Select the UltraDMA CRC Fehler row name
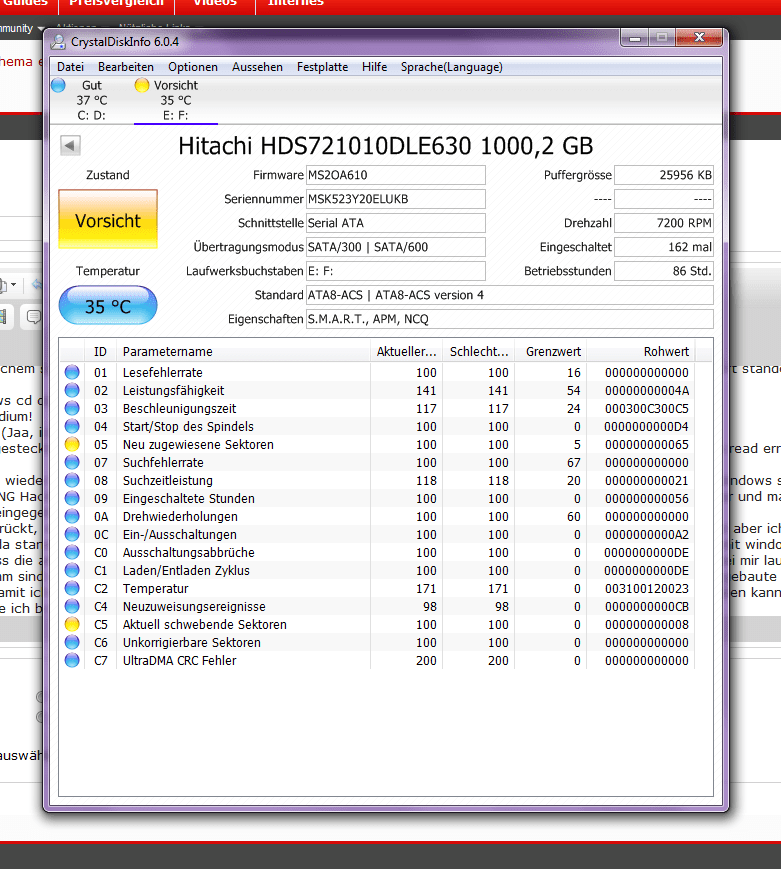The image size is (781, 877). [x=180, y=661]
